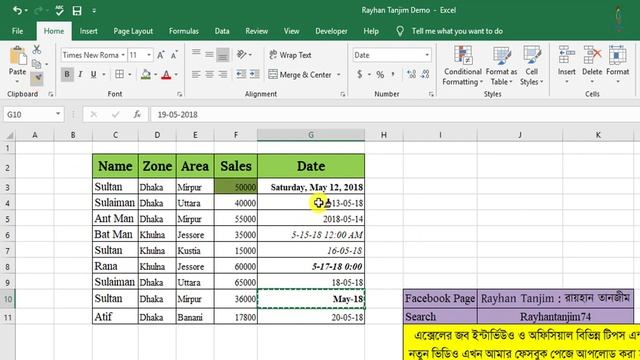Open Format cells menu
Screen dimensions: 640x360
(x=618, y=64)
